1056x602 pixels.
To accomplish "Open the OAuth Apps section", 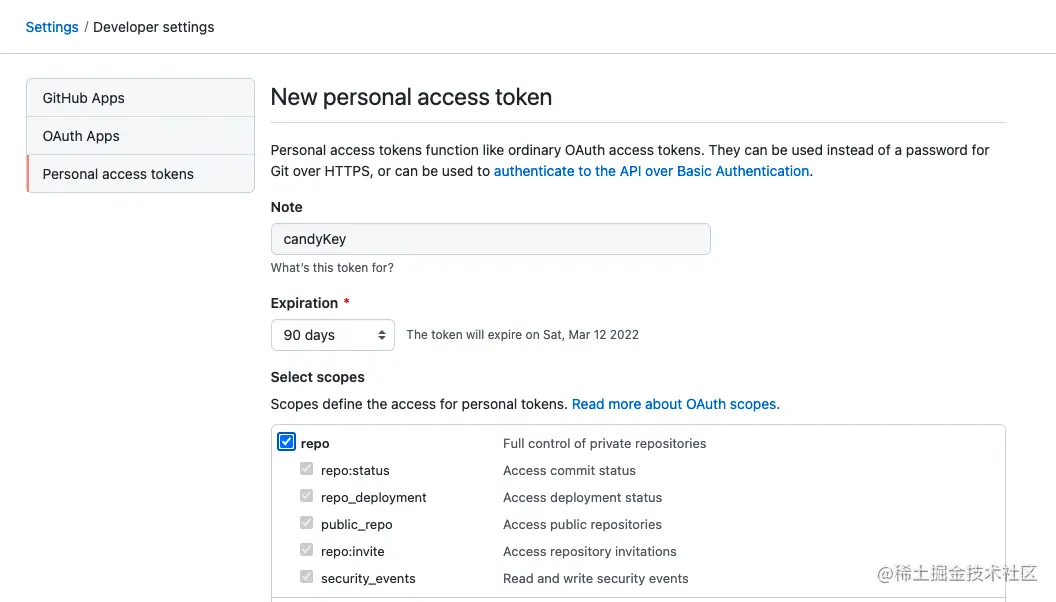I will [x=141, y=136].
